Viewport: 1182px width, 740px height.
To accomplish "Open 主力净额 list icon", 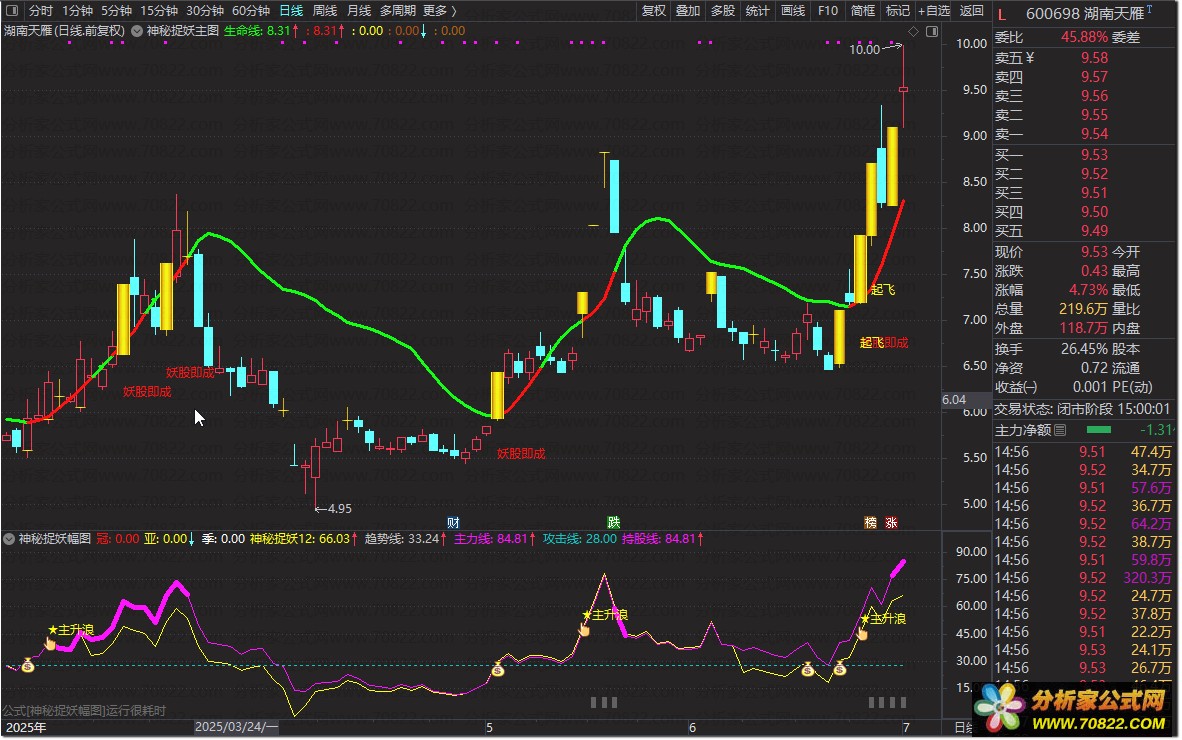I will [1061, 430].
